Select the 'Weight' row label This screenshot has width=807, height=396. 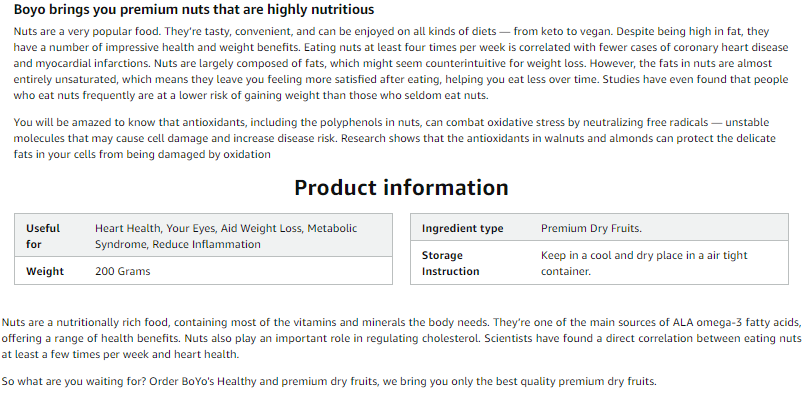pyautogui.click(x=45, y=271)
